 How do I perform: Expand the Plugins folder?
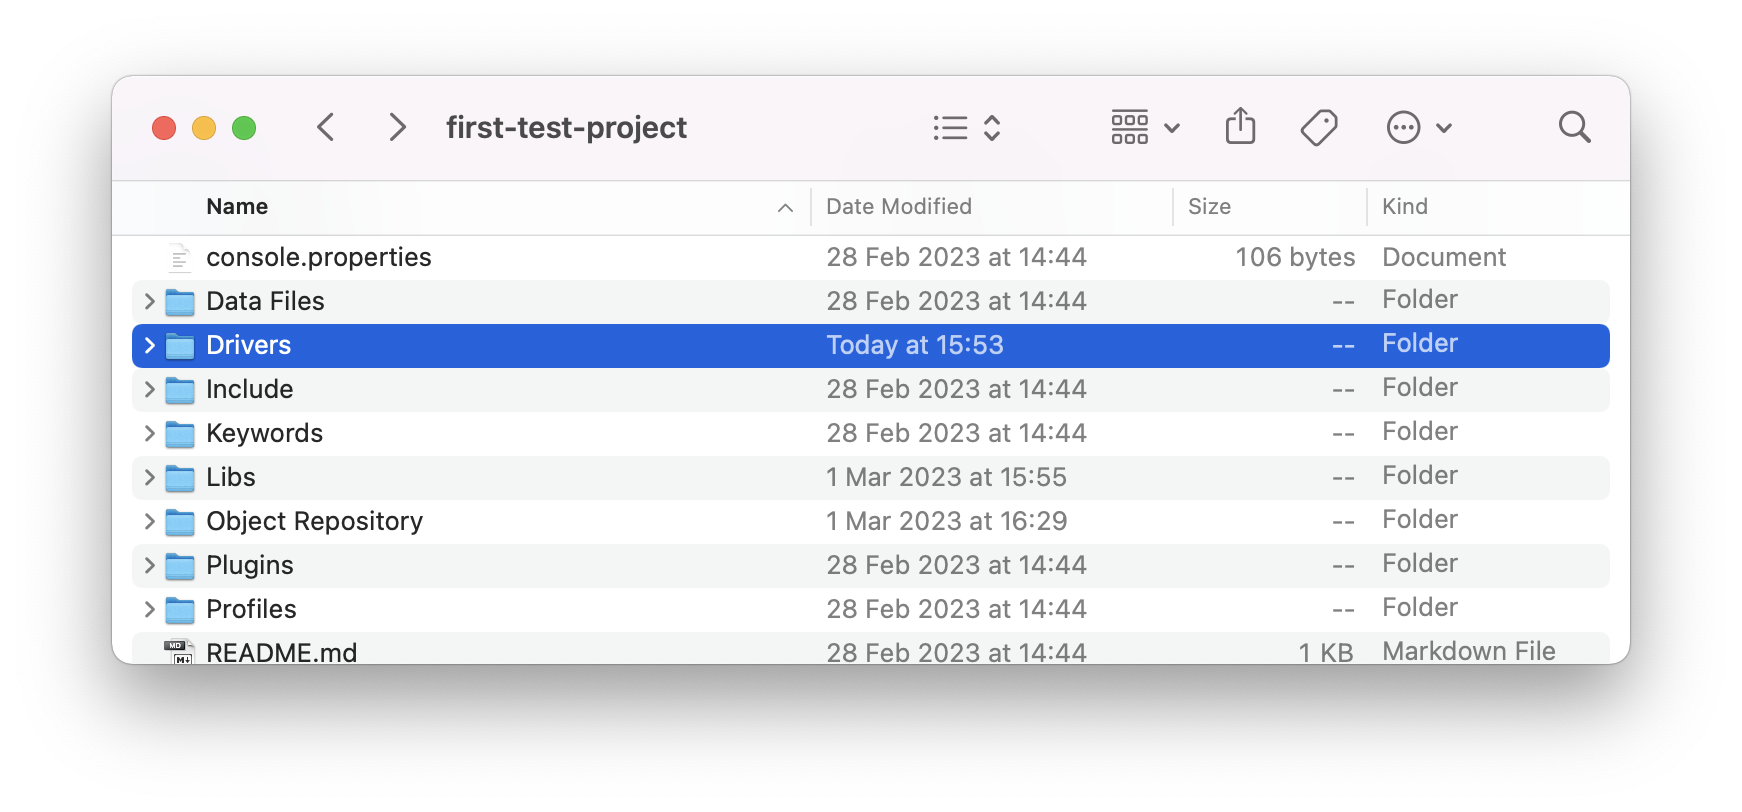pyautogui.click(x=148, y=565)
